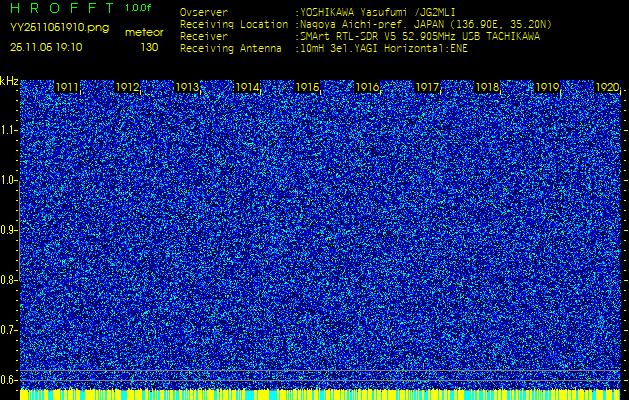Click the 0.9 frequency axis label
Viewport: 629px width, 400px height.
pos(9,230)
